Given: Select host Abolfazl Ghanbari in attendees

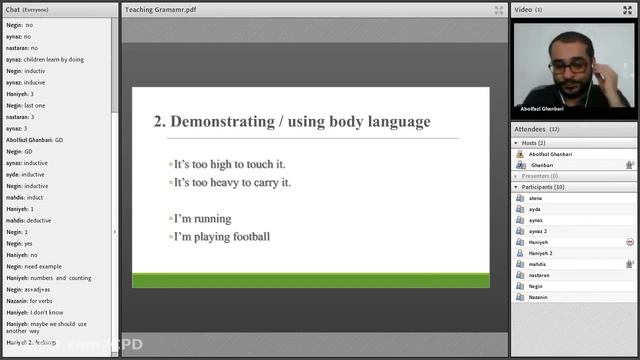Looking at the screenshot, I should point(574,154).
